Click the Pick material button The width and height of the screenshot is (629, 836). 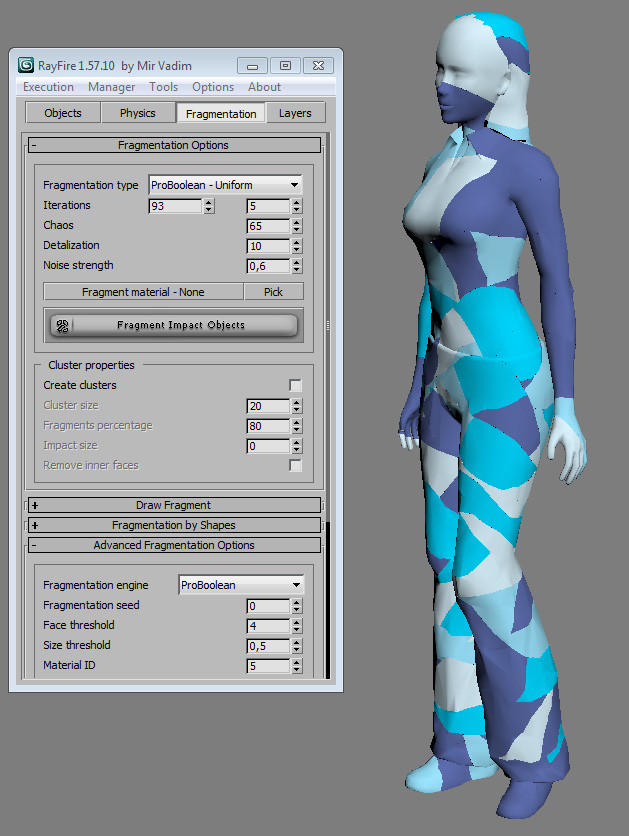tap(273, 292)
